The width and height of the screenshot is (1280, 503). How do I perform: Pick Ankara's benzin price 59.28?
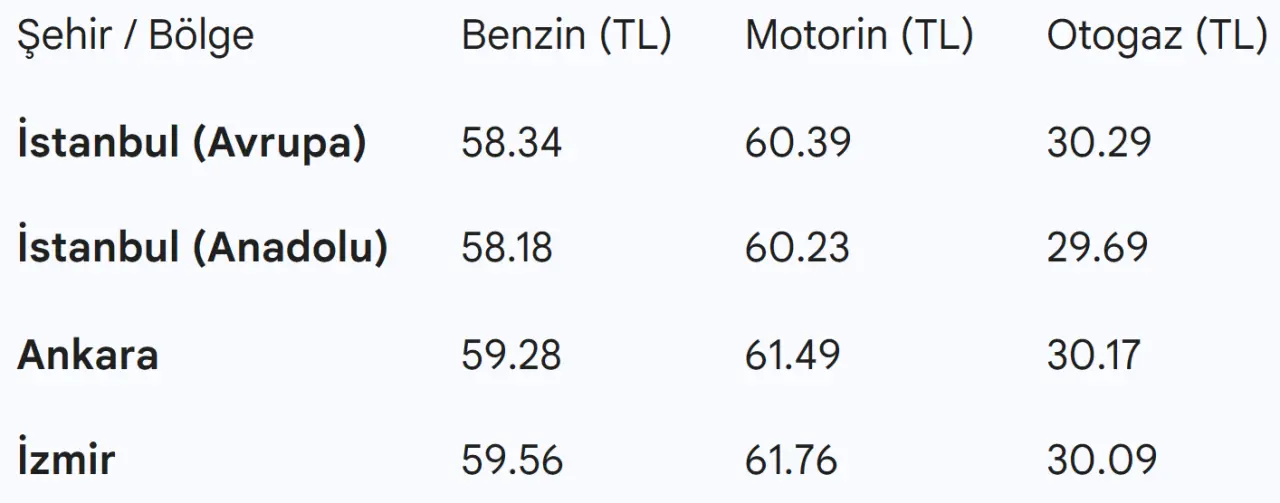[x=511, y=355]
